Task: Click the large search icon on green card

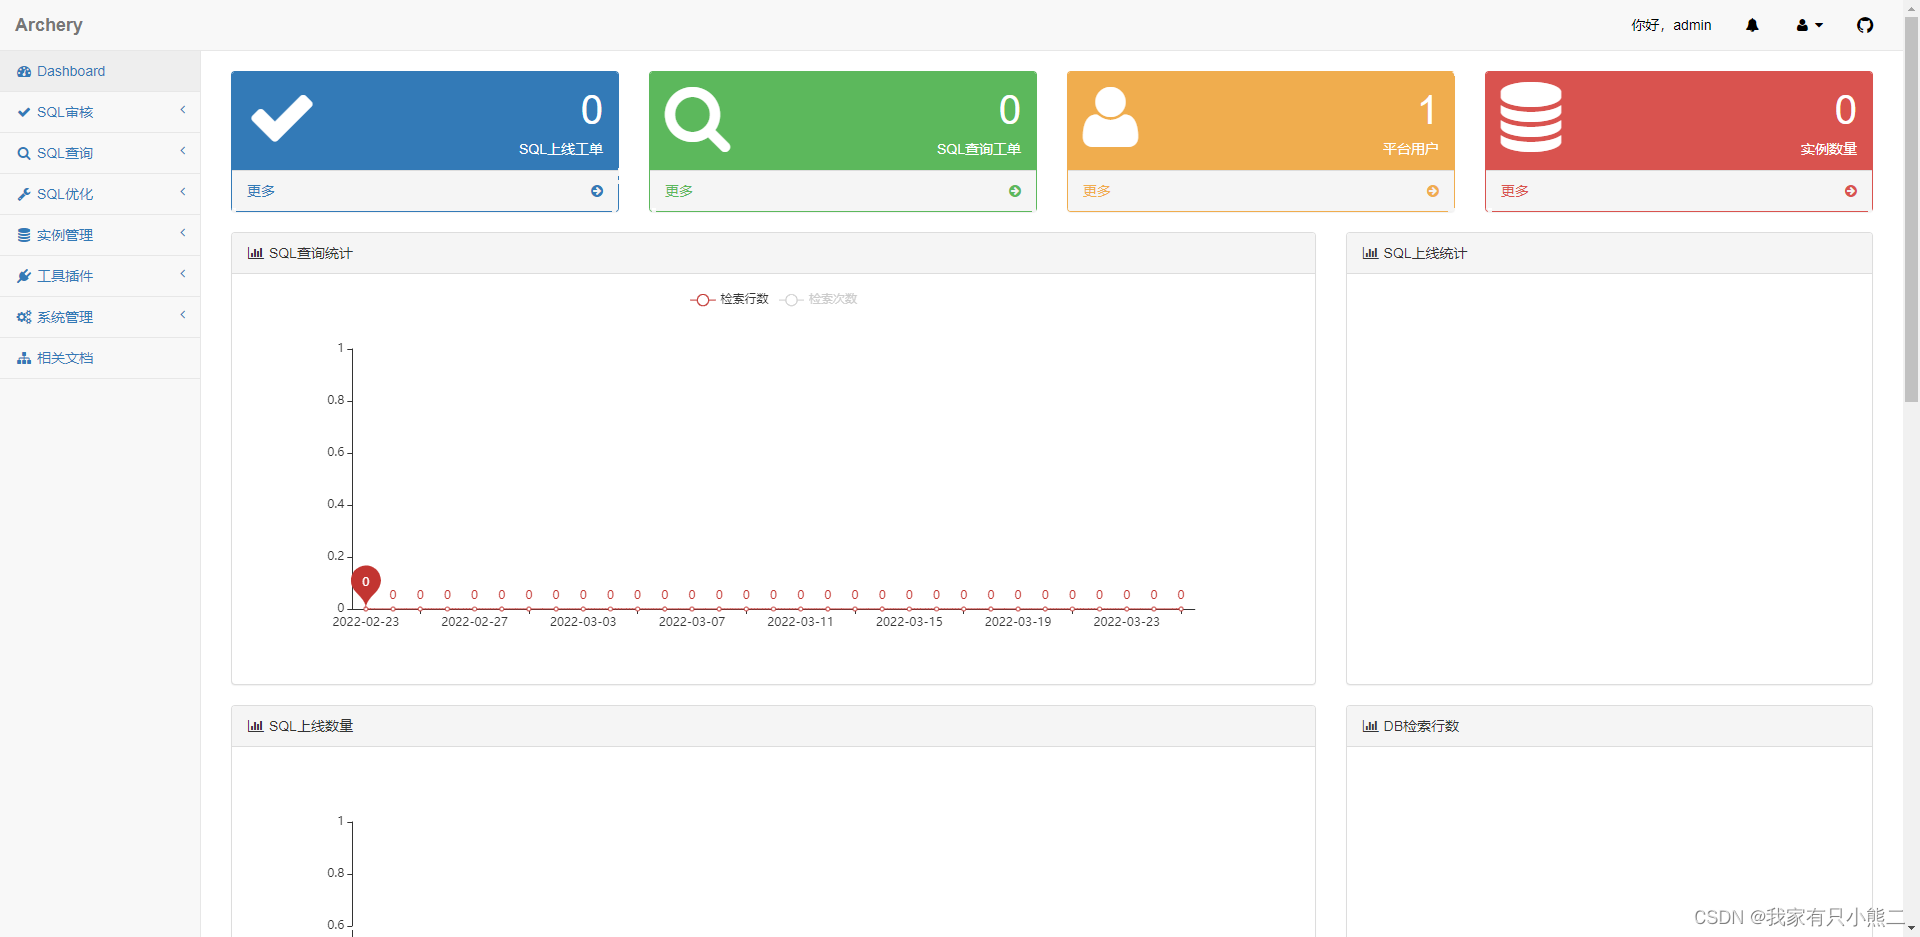Action: (697, 120)
